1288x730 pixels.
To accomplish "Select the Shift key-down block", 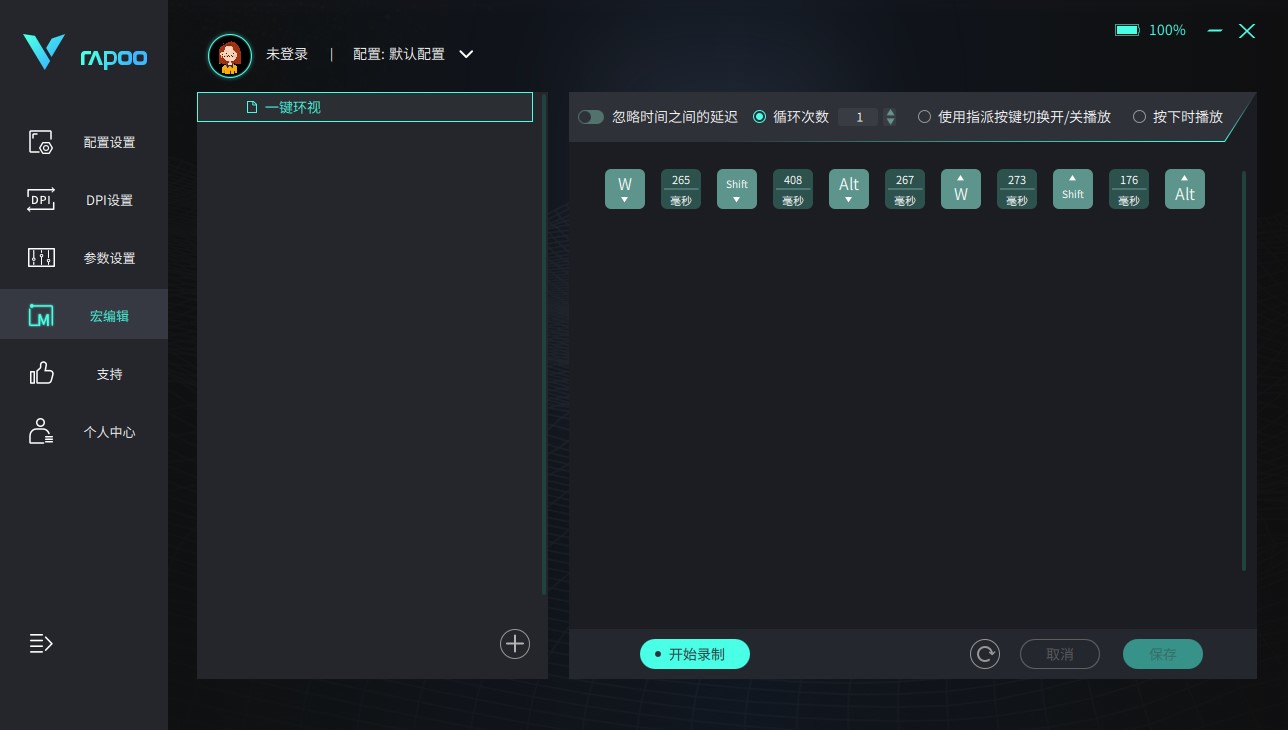I will pyautogui.click(x=737, y=189).
